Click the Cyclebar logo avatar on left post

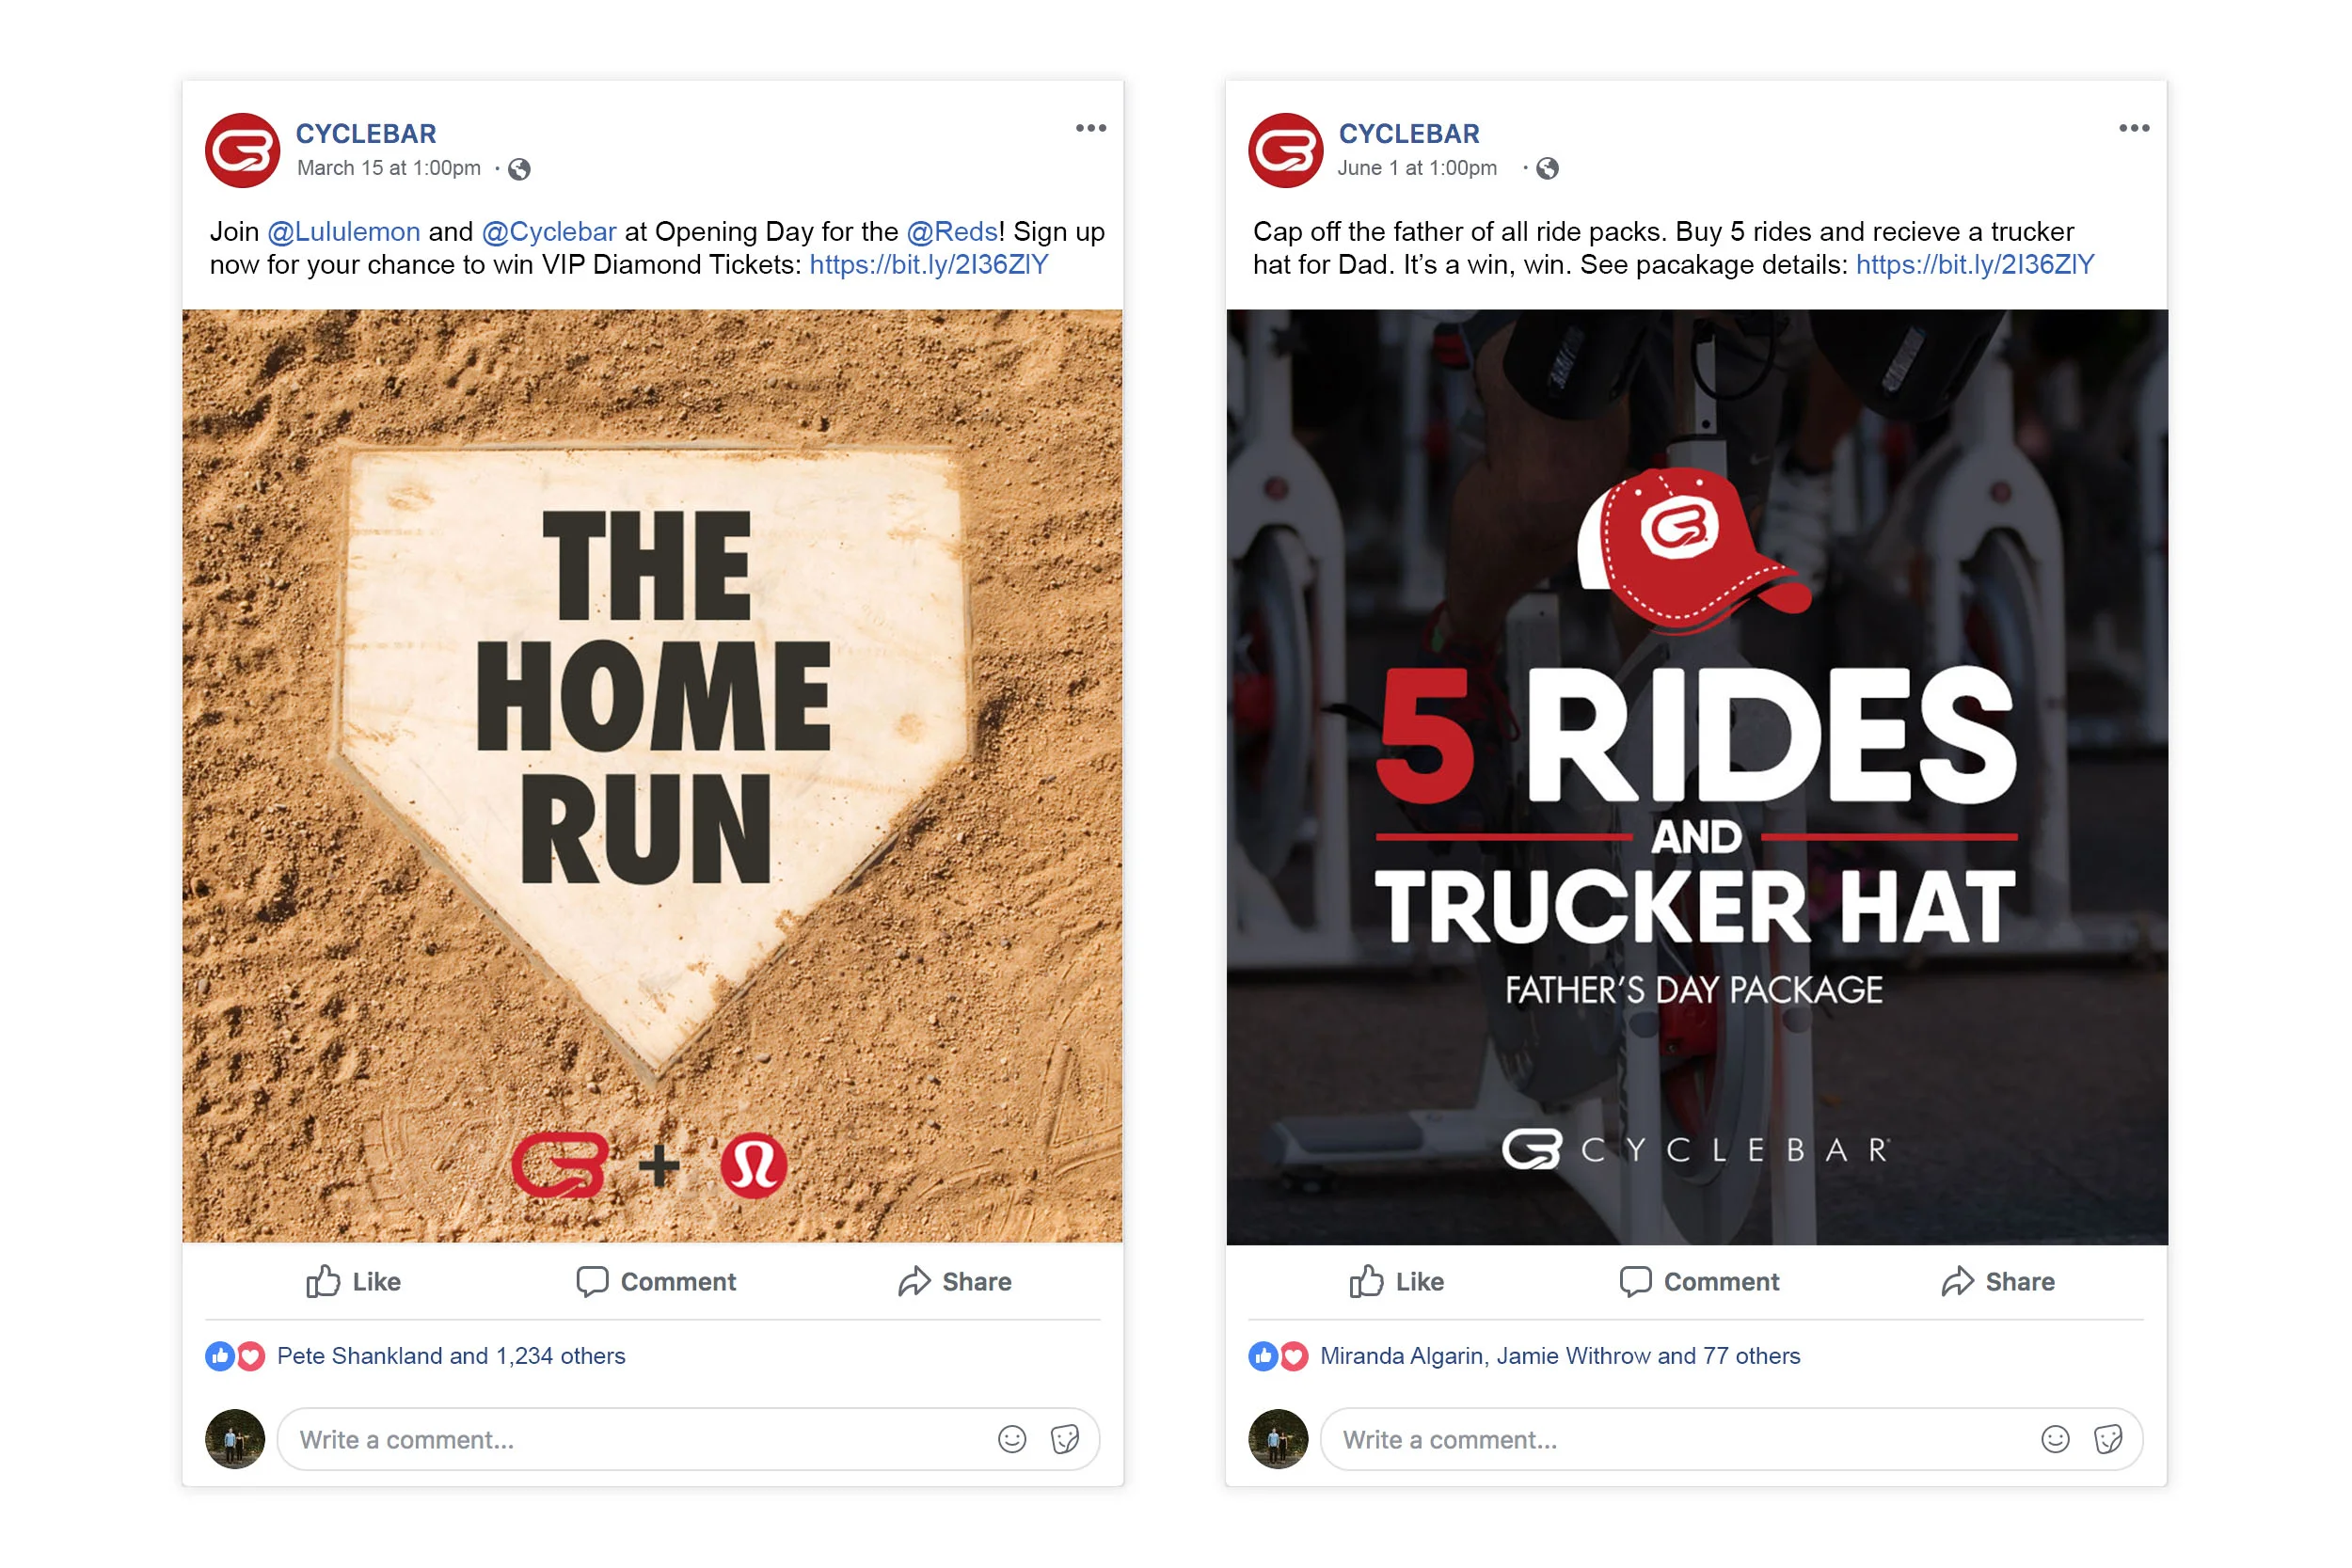pos(242,150)
